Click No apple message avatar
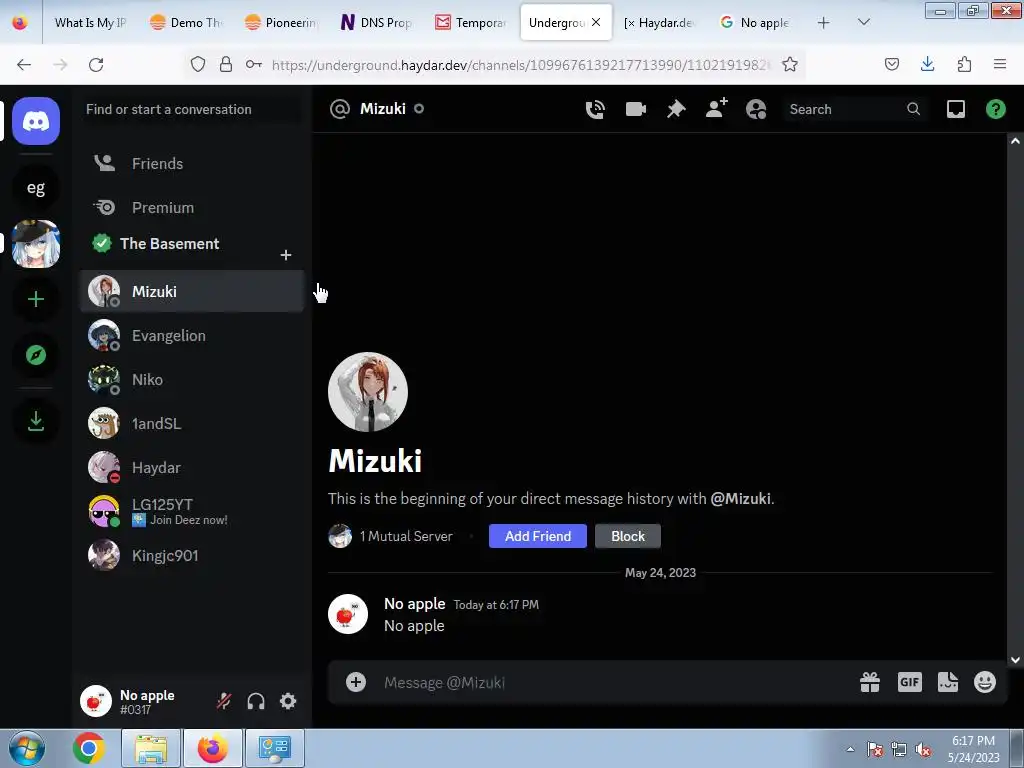The width and height of the screenshot is (1024, 768). (x=347, y=614)
